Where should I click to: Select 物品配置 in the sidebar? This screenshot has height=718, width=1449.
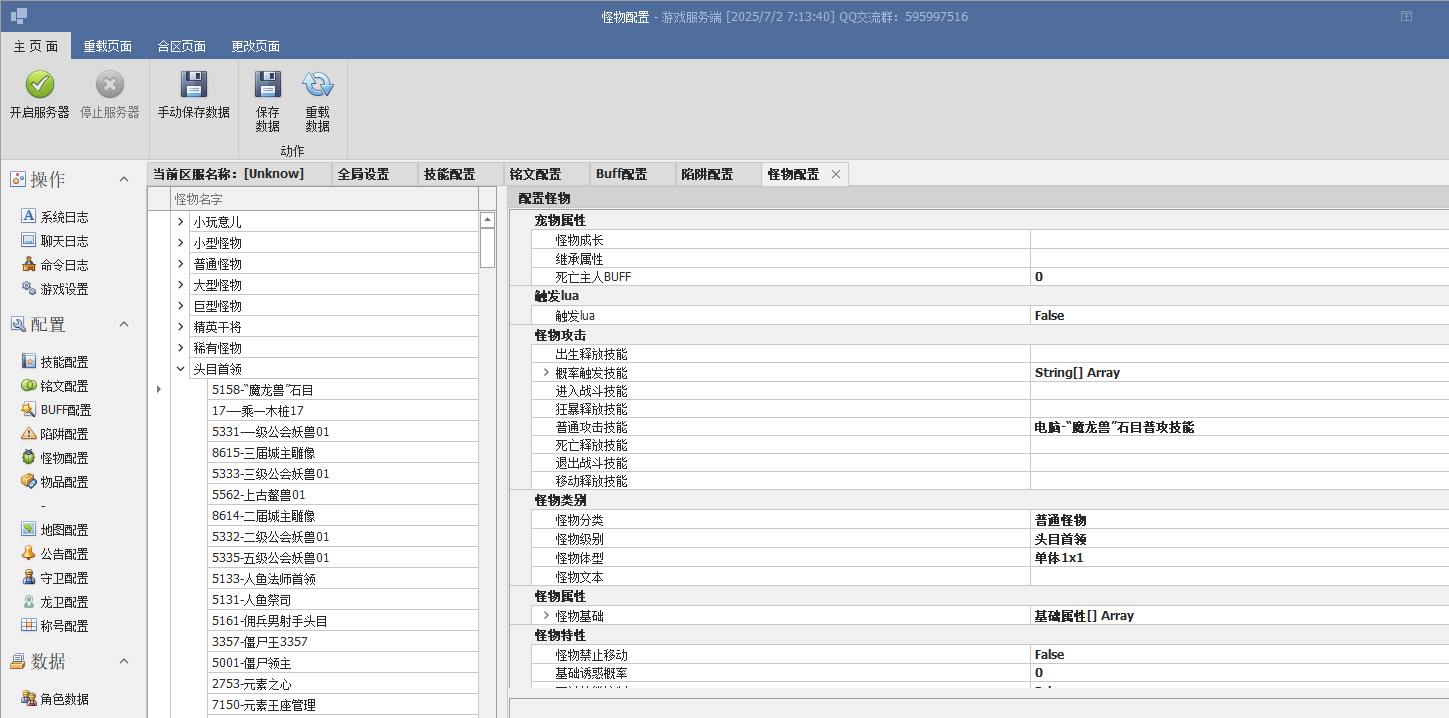tap(54, 482)
